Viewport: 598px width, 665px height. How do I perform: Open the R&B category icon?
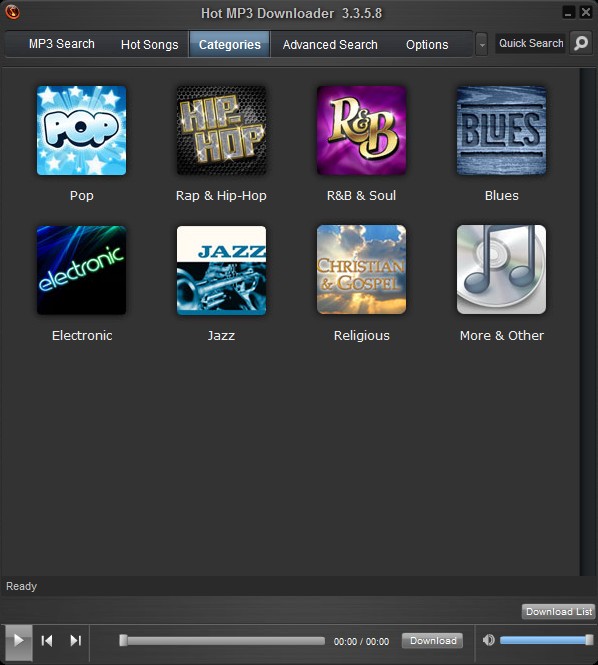pos(361,131)
